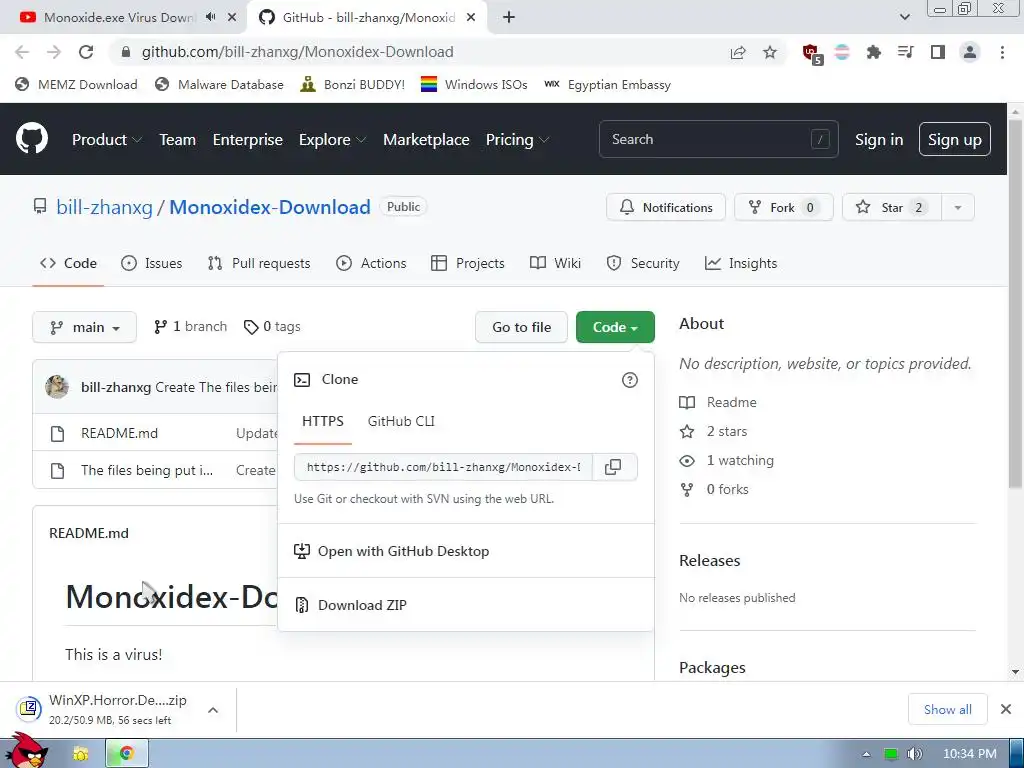Click the Chrome icon in taskbar
1024x768 pixels.
(x=127, y=753)
